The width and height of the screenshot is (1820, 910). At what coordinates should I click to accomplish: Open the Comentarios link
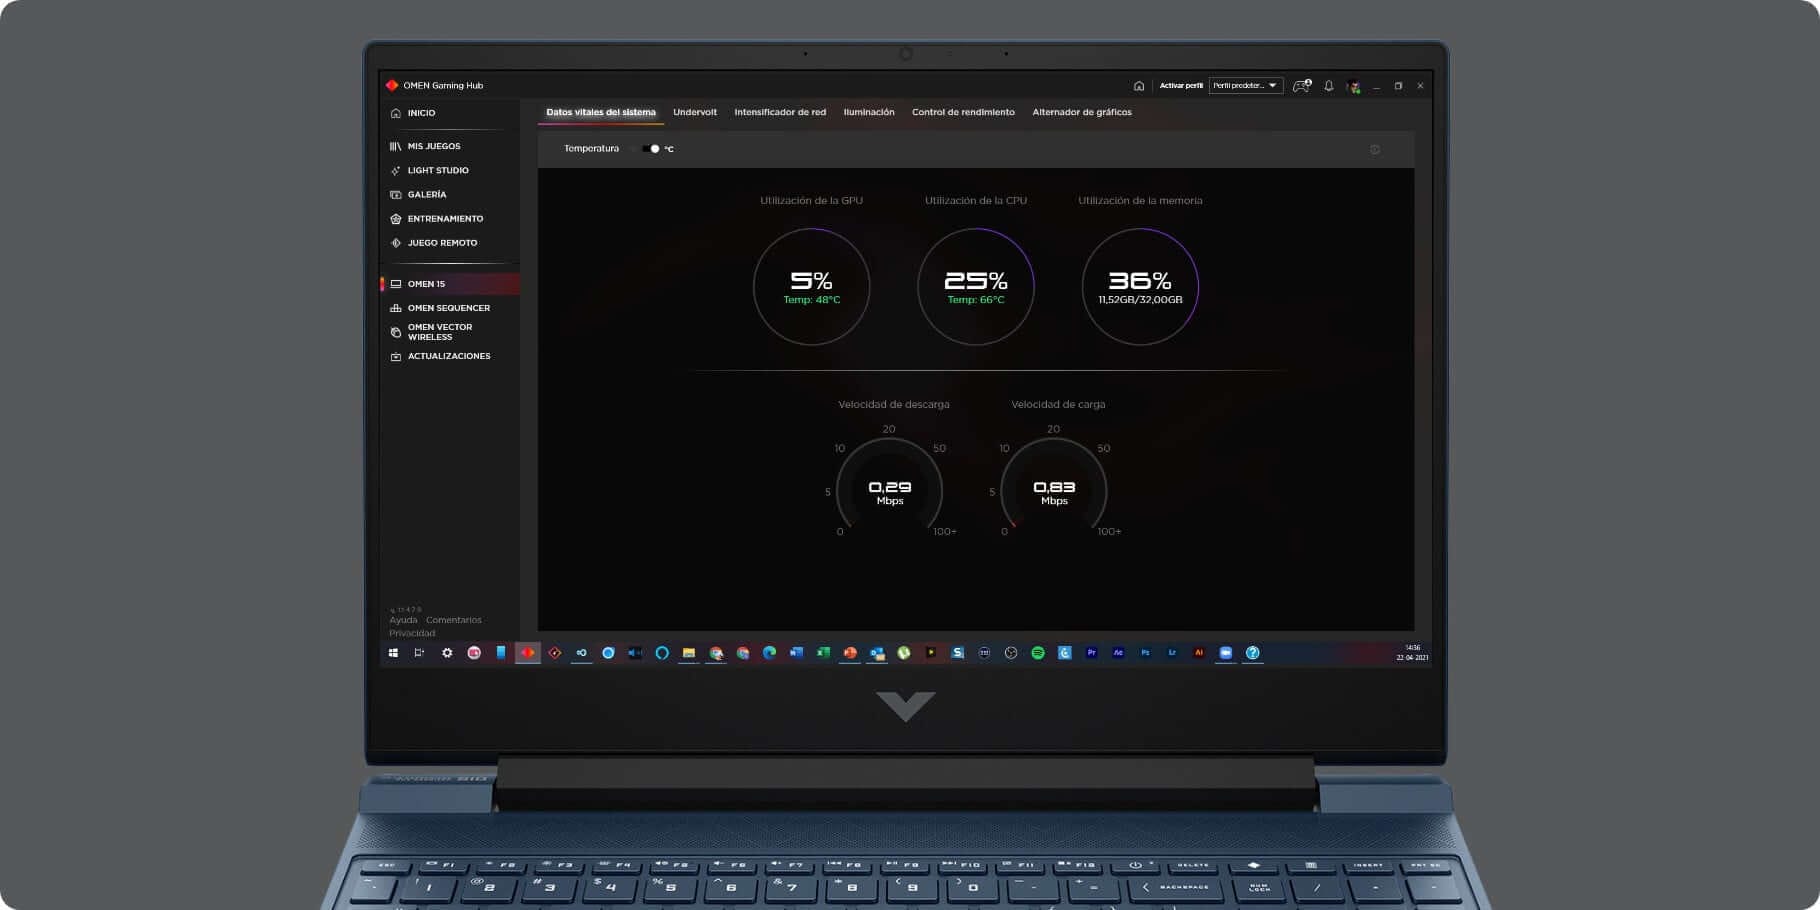pos(454,620)
